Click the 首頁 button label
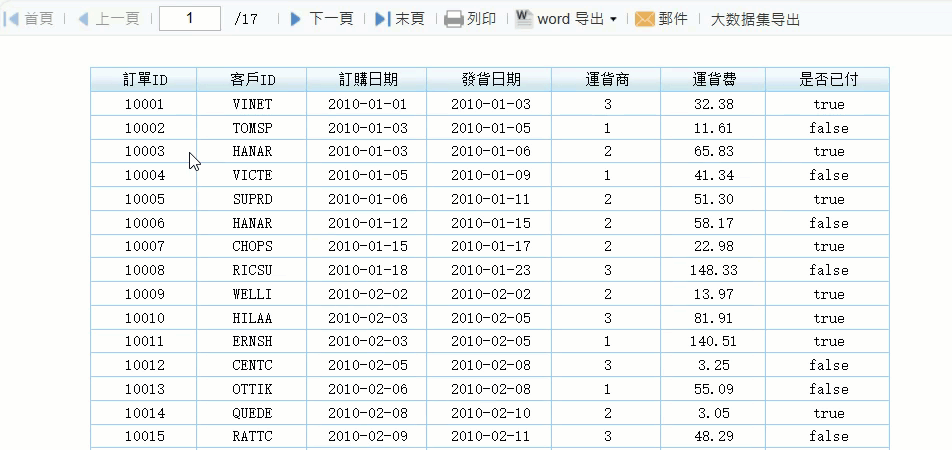This screenshot has width=952, height=450. tap(39, 19)
